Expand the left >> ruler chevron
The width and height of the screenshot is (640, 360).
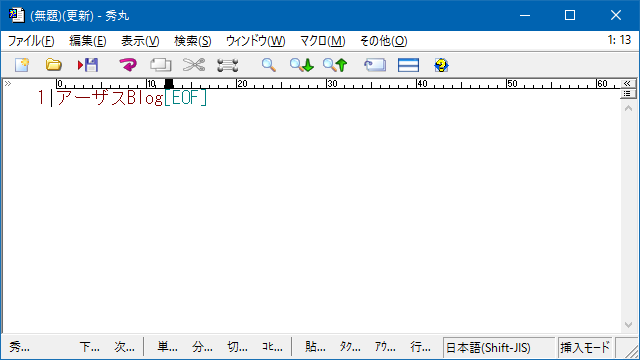coord(8,84)
